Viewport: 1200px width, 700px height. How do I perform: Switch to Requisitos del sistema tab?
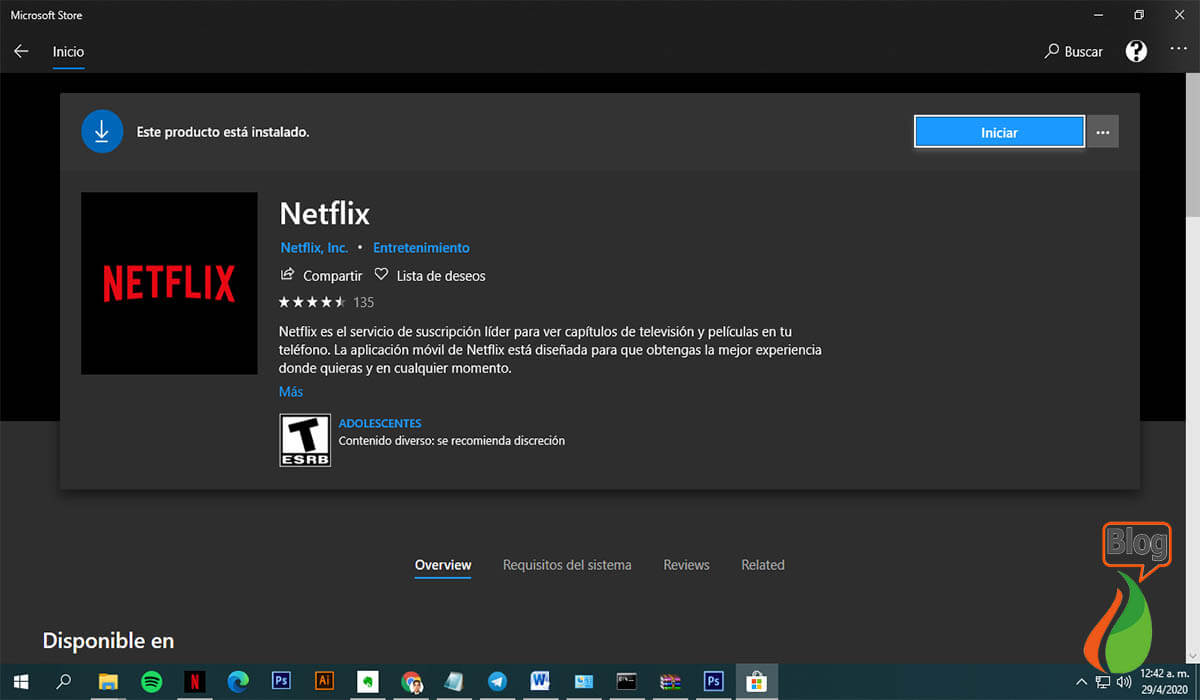(x=567, y=565)
